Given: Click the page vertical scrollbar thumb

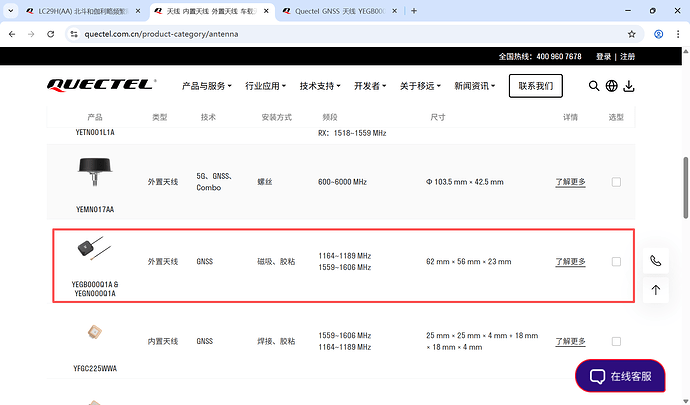Looking at the screenshot, I should click(x=686, y=187).
